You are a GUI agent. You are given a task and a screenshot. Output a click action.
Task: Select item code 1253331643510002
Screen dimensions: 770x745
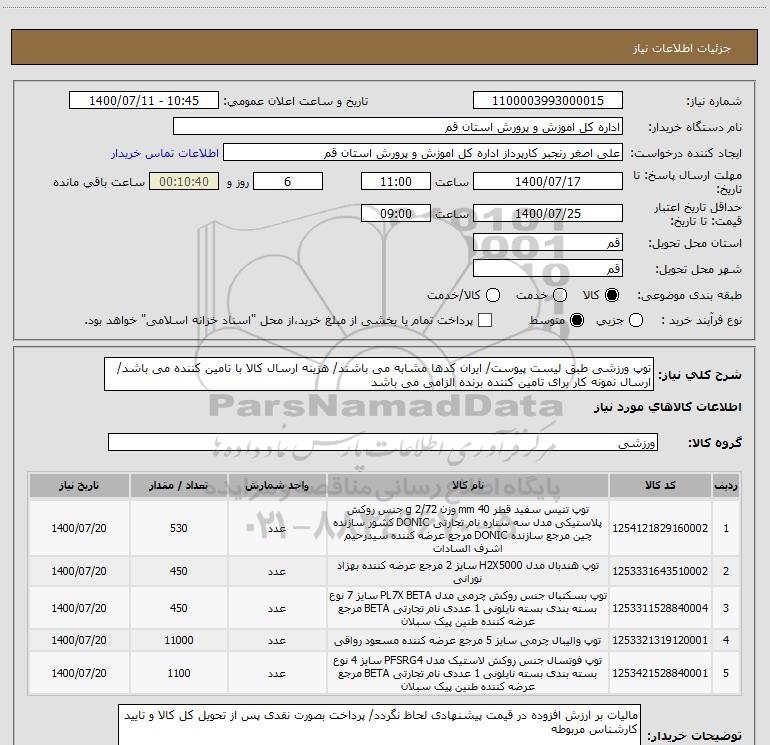[660, 571]
